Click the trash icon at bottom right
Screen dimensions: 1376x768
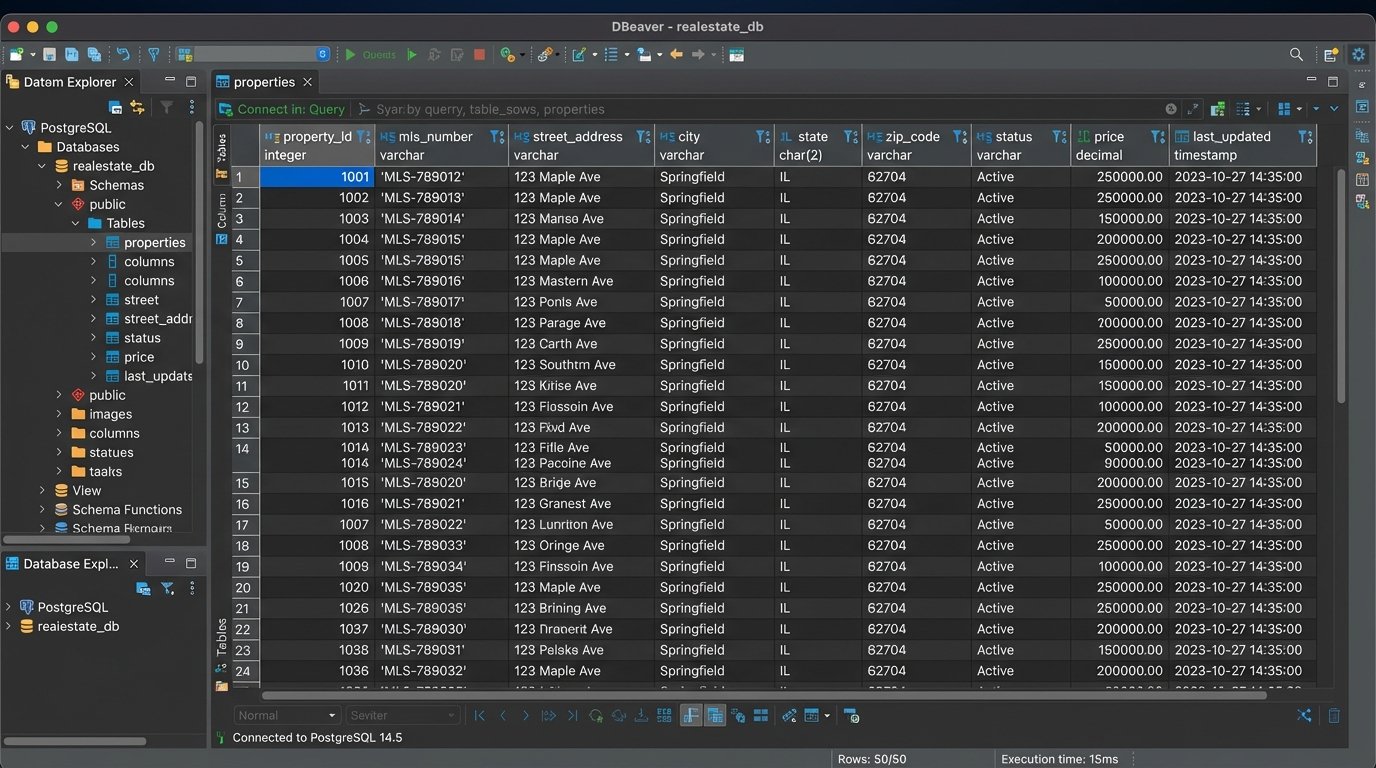1333,716
